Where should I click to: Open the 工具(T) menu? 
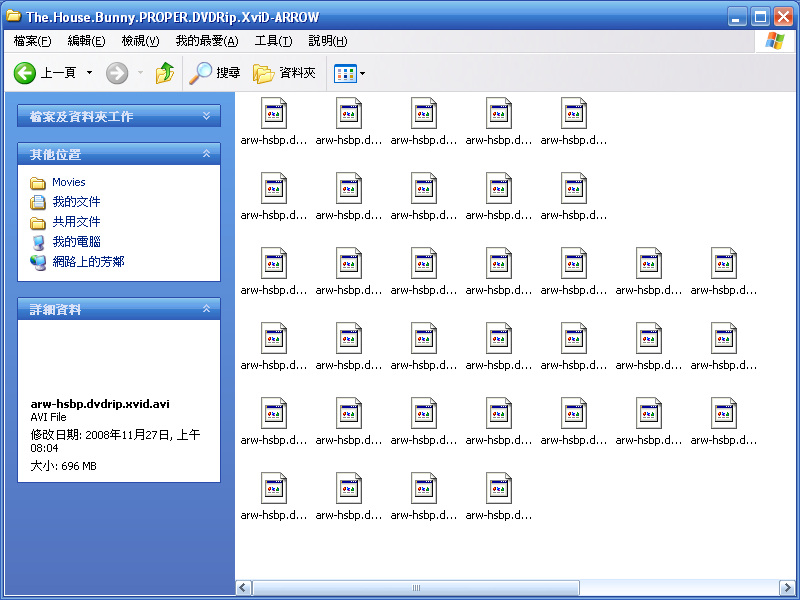(273, 41)
